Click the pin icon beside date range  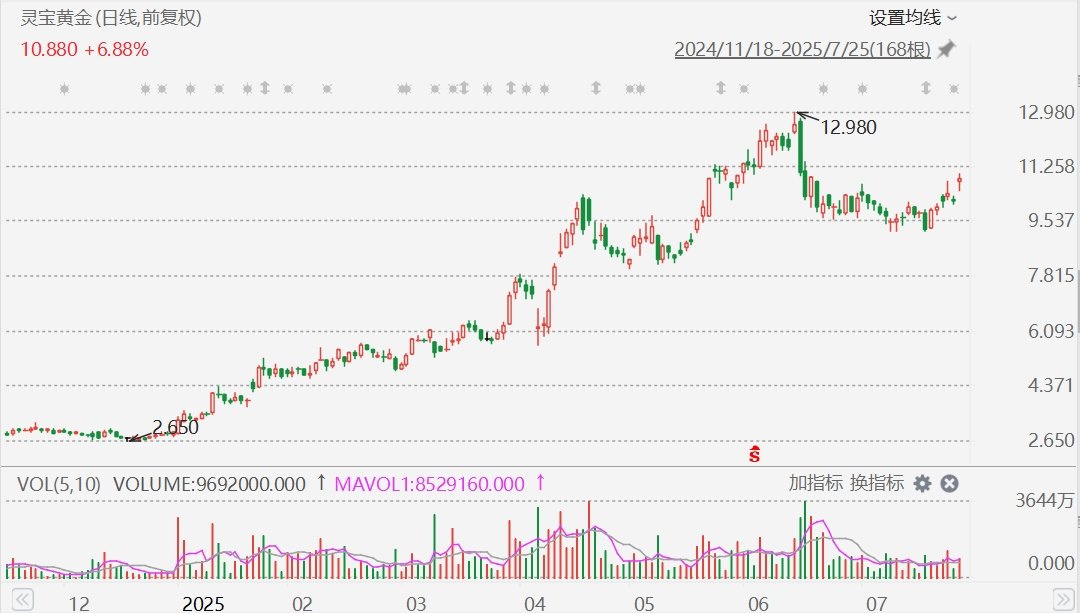tap(947, 49)
